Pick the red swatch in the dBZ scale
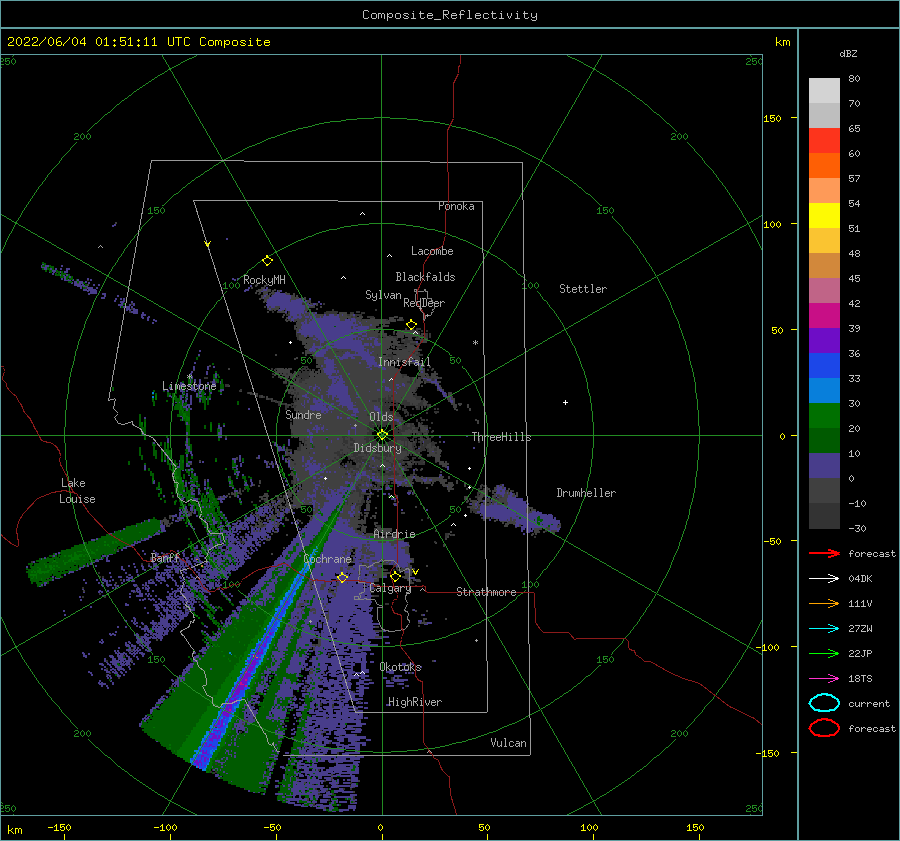This screenshot has width=900, height=841. pos(824,140)
